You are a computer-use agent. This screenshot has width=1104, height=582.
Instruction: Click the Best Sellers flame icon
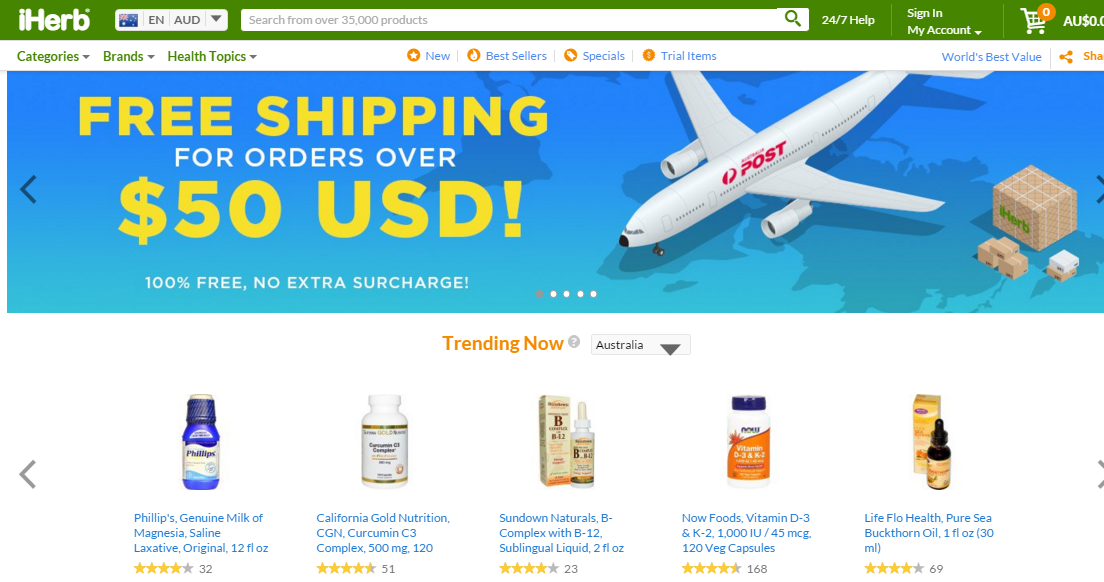coord(474,55)
